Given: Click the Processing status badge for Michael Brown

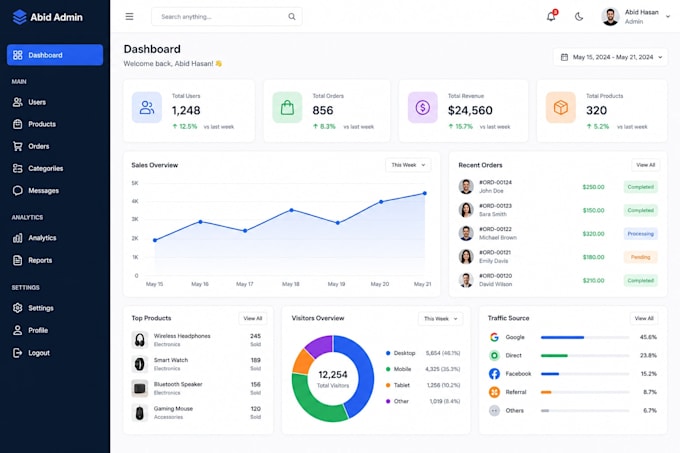Looking at the screenshot, I should click(x=641, y=234).
